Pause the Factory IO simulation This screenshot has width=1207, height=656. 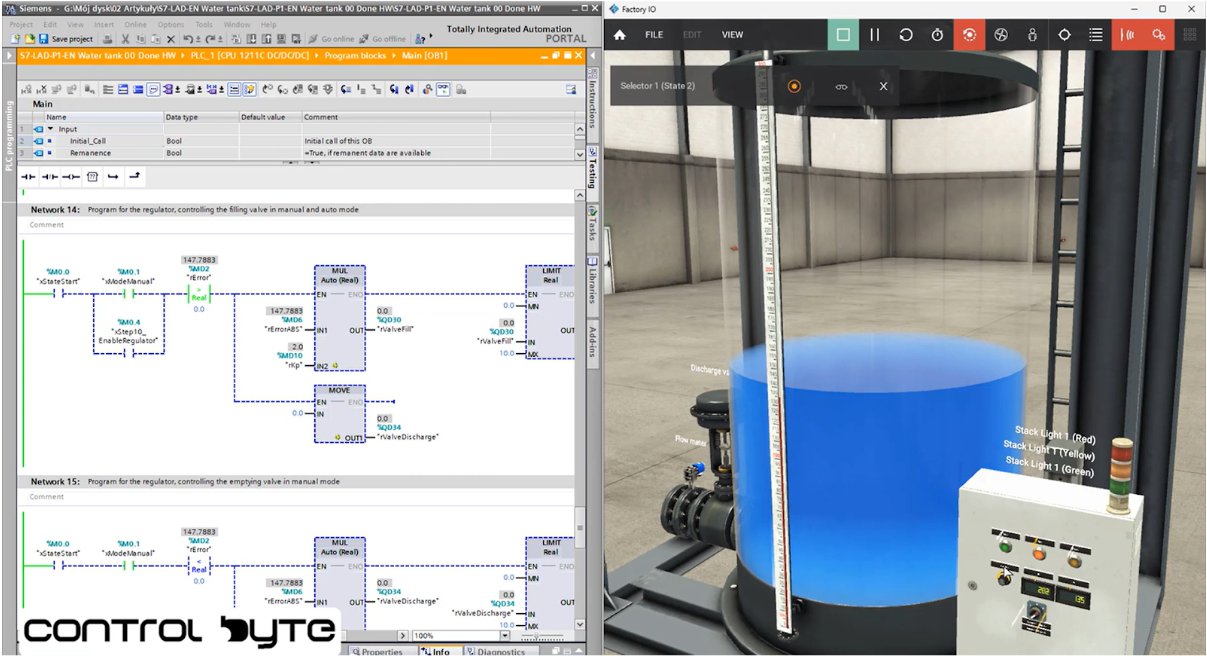pos(875,35)
